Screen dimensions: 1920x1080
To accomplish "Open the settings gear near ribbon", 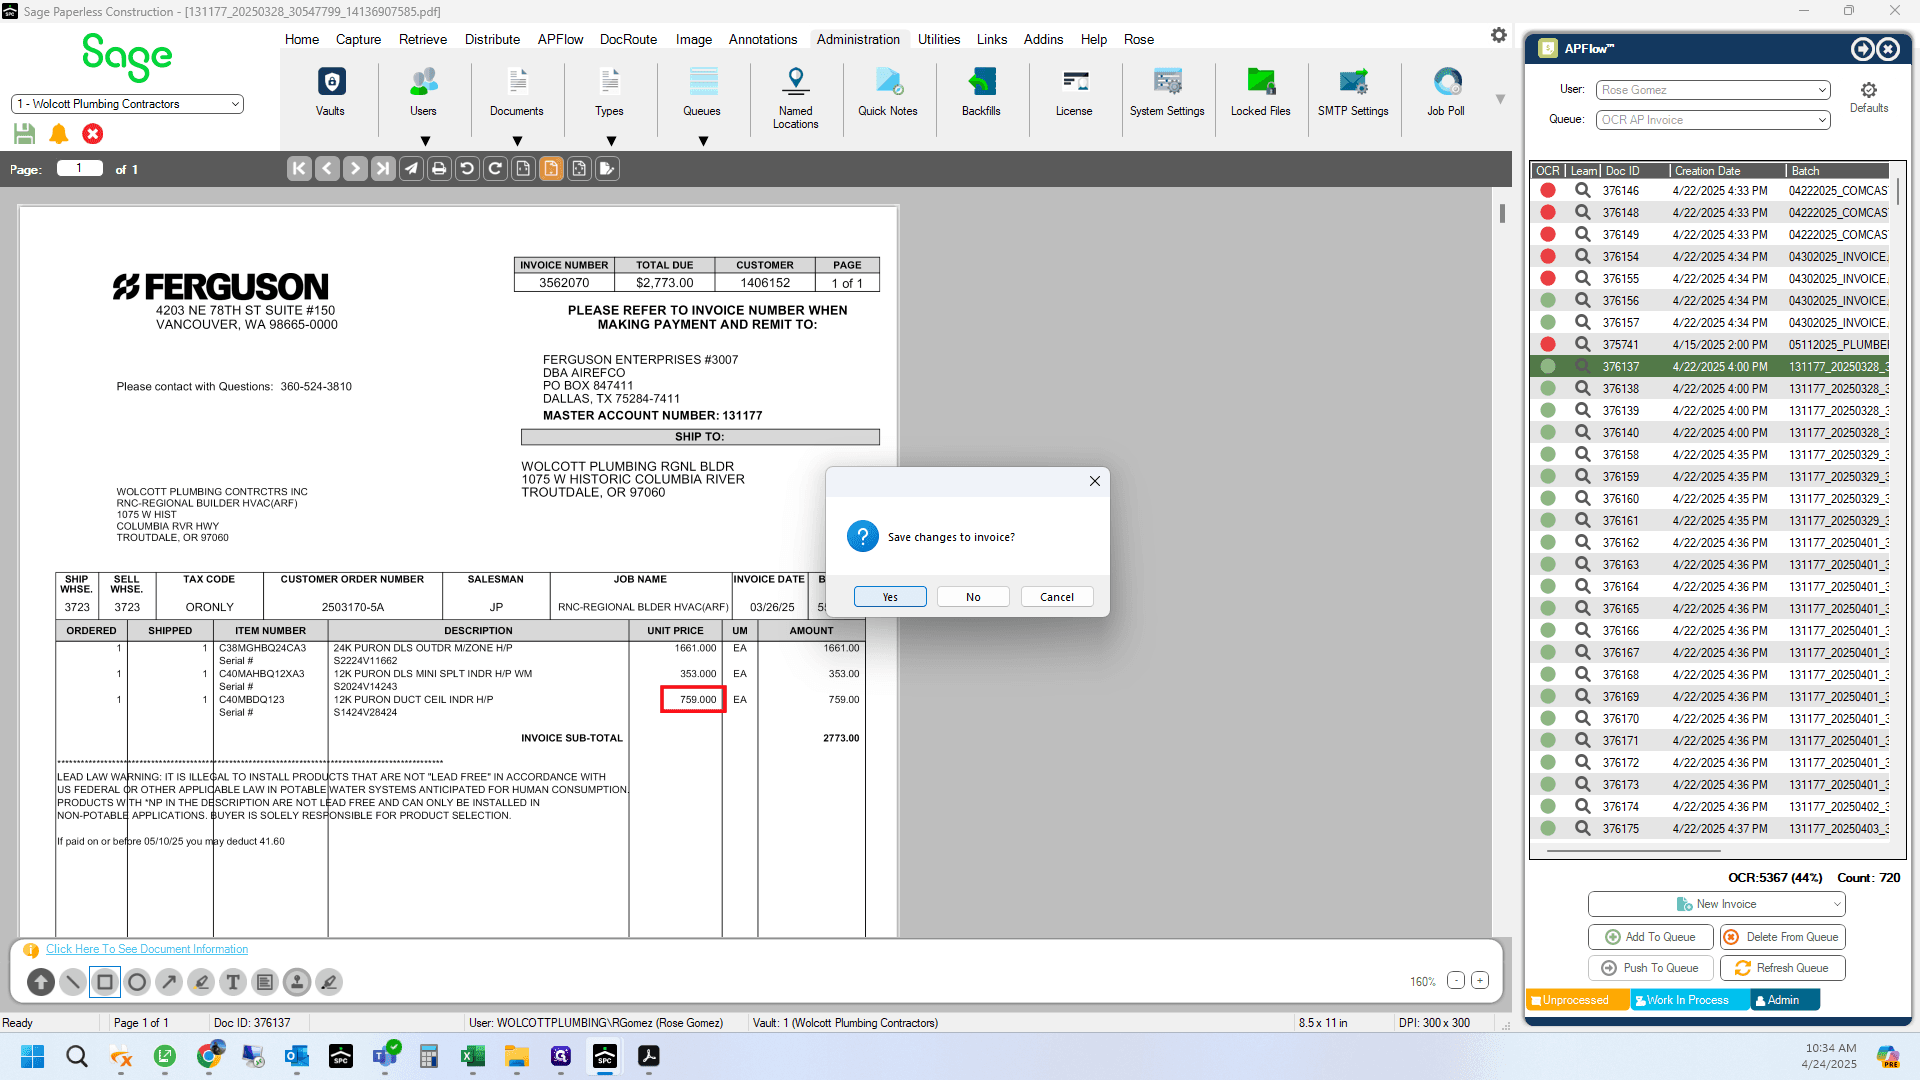I will tap(1498, 35).
